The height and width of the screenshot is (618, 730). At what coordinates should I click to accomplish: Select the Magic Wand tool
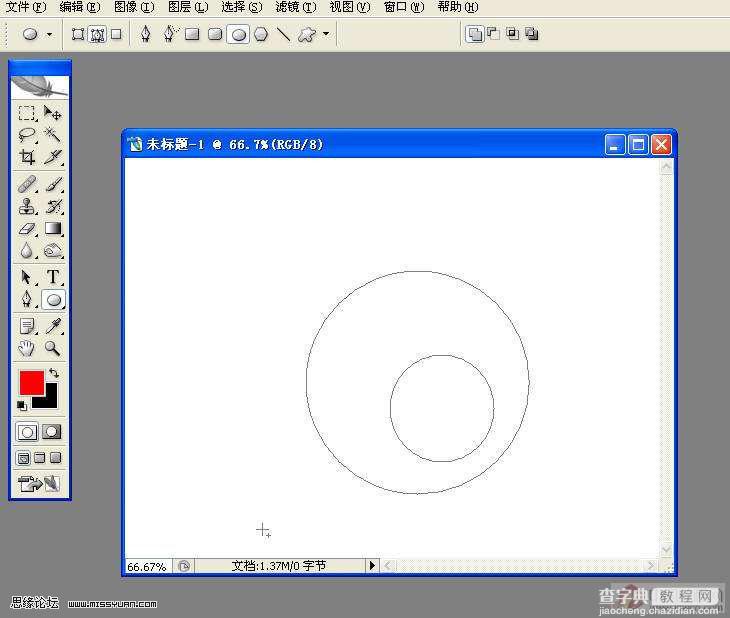pyautogui.click(x=52, y=135)
